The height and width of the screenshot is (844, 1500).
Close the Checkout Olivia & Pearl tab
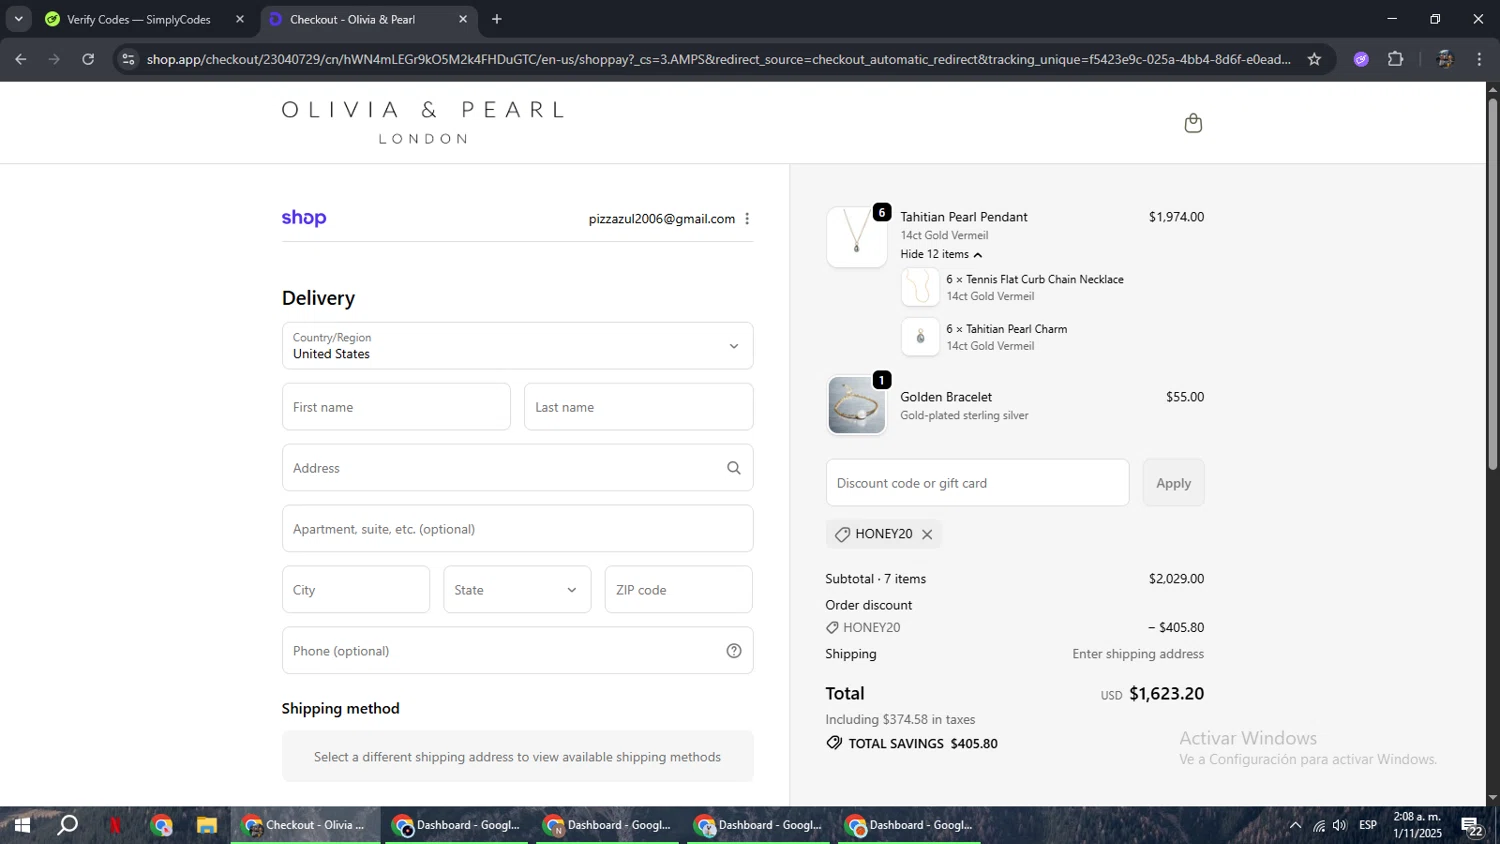click(x=462, y=19)
